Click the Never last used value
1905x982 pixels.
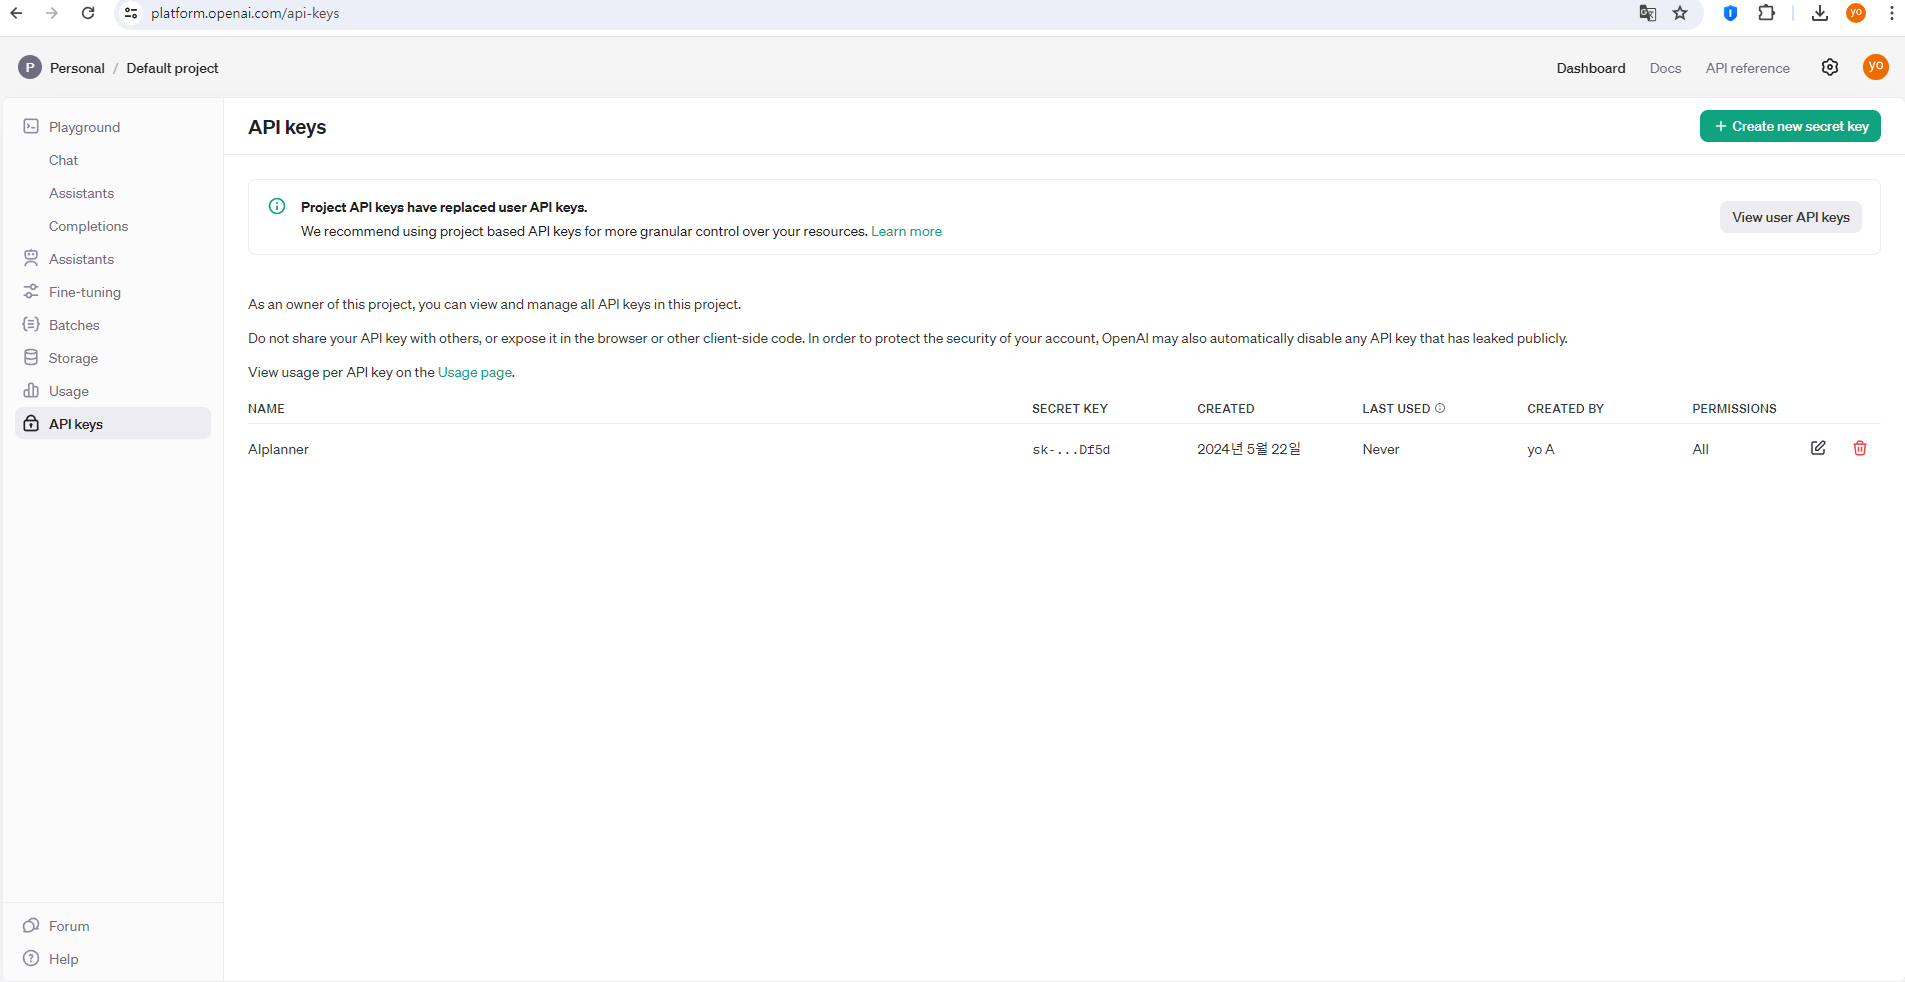(x=1380, y=449)
